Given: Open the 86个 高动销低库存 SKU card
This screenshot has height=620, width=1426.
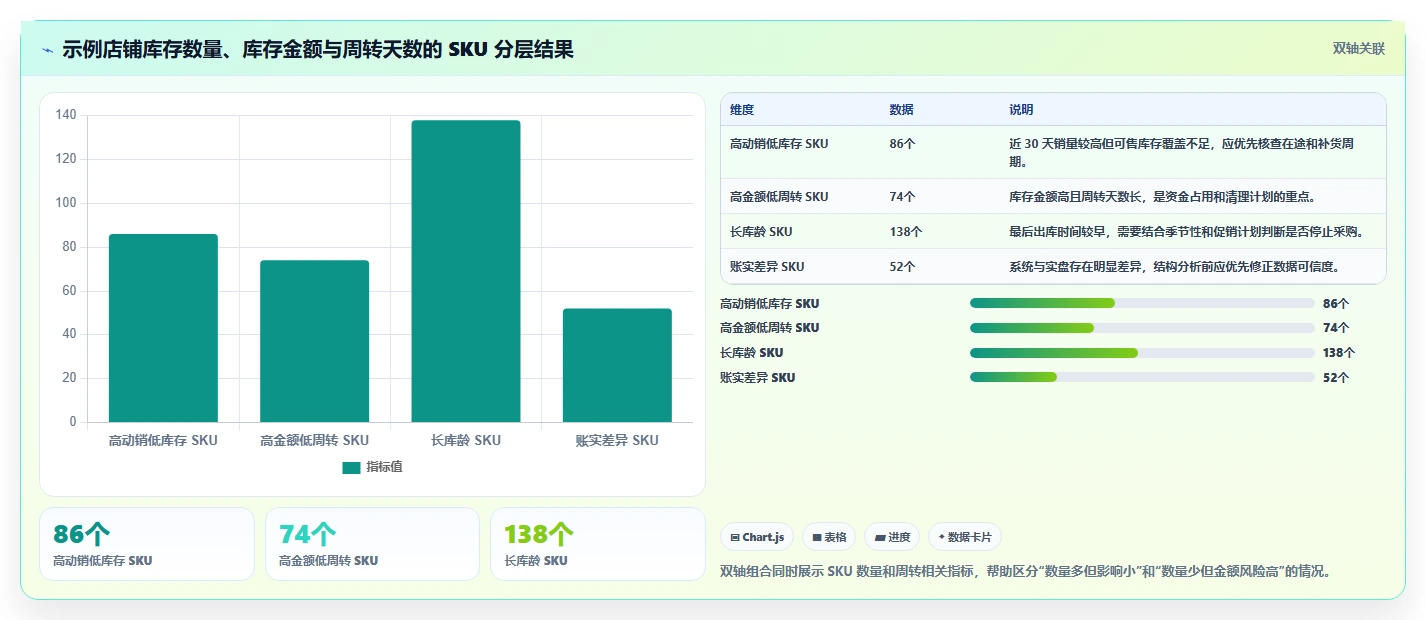Looking at the screenshot, I should pyautogui.click(x=147, y=544).
